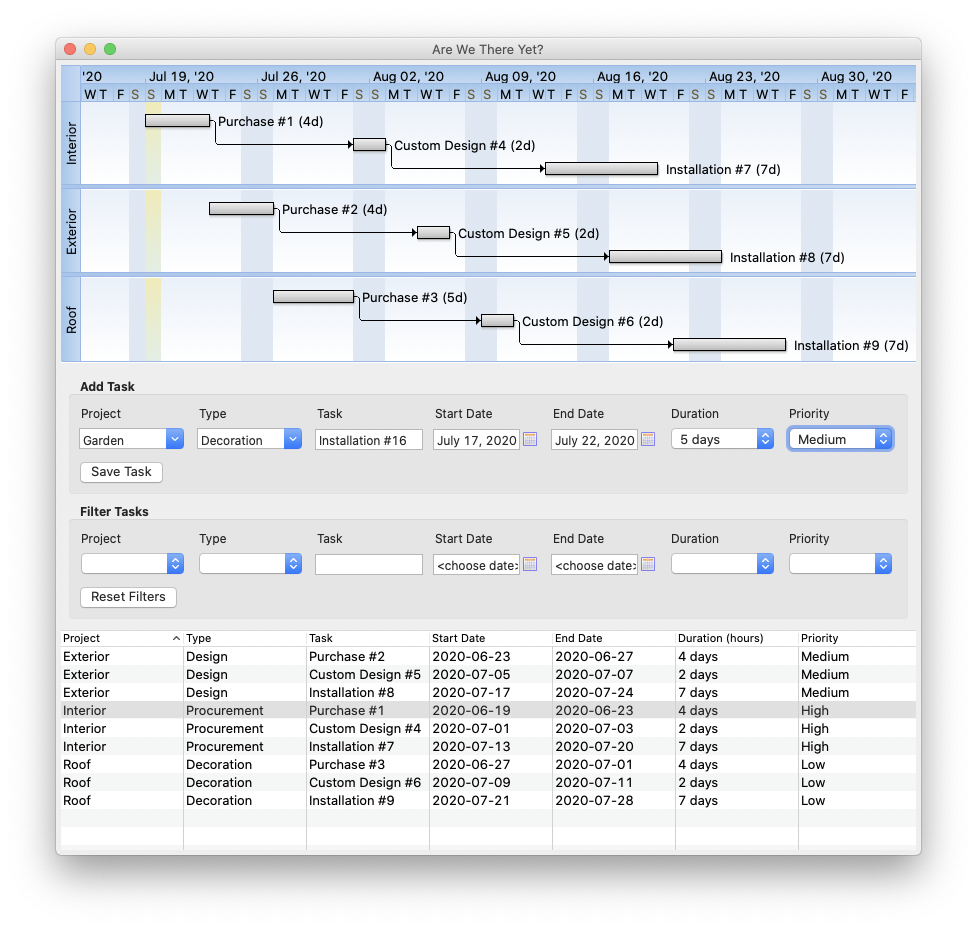Focus the Filter Tasks Task text field

coord(369,565)
